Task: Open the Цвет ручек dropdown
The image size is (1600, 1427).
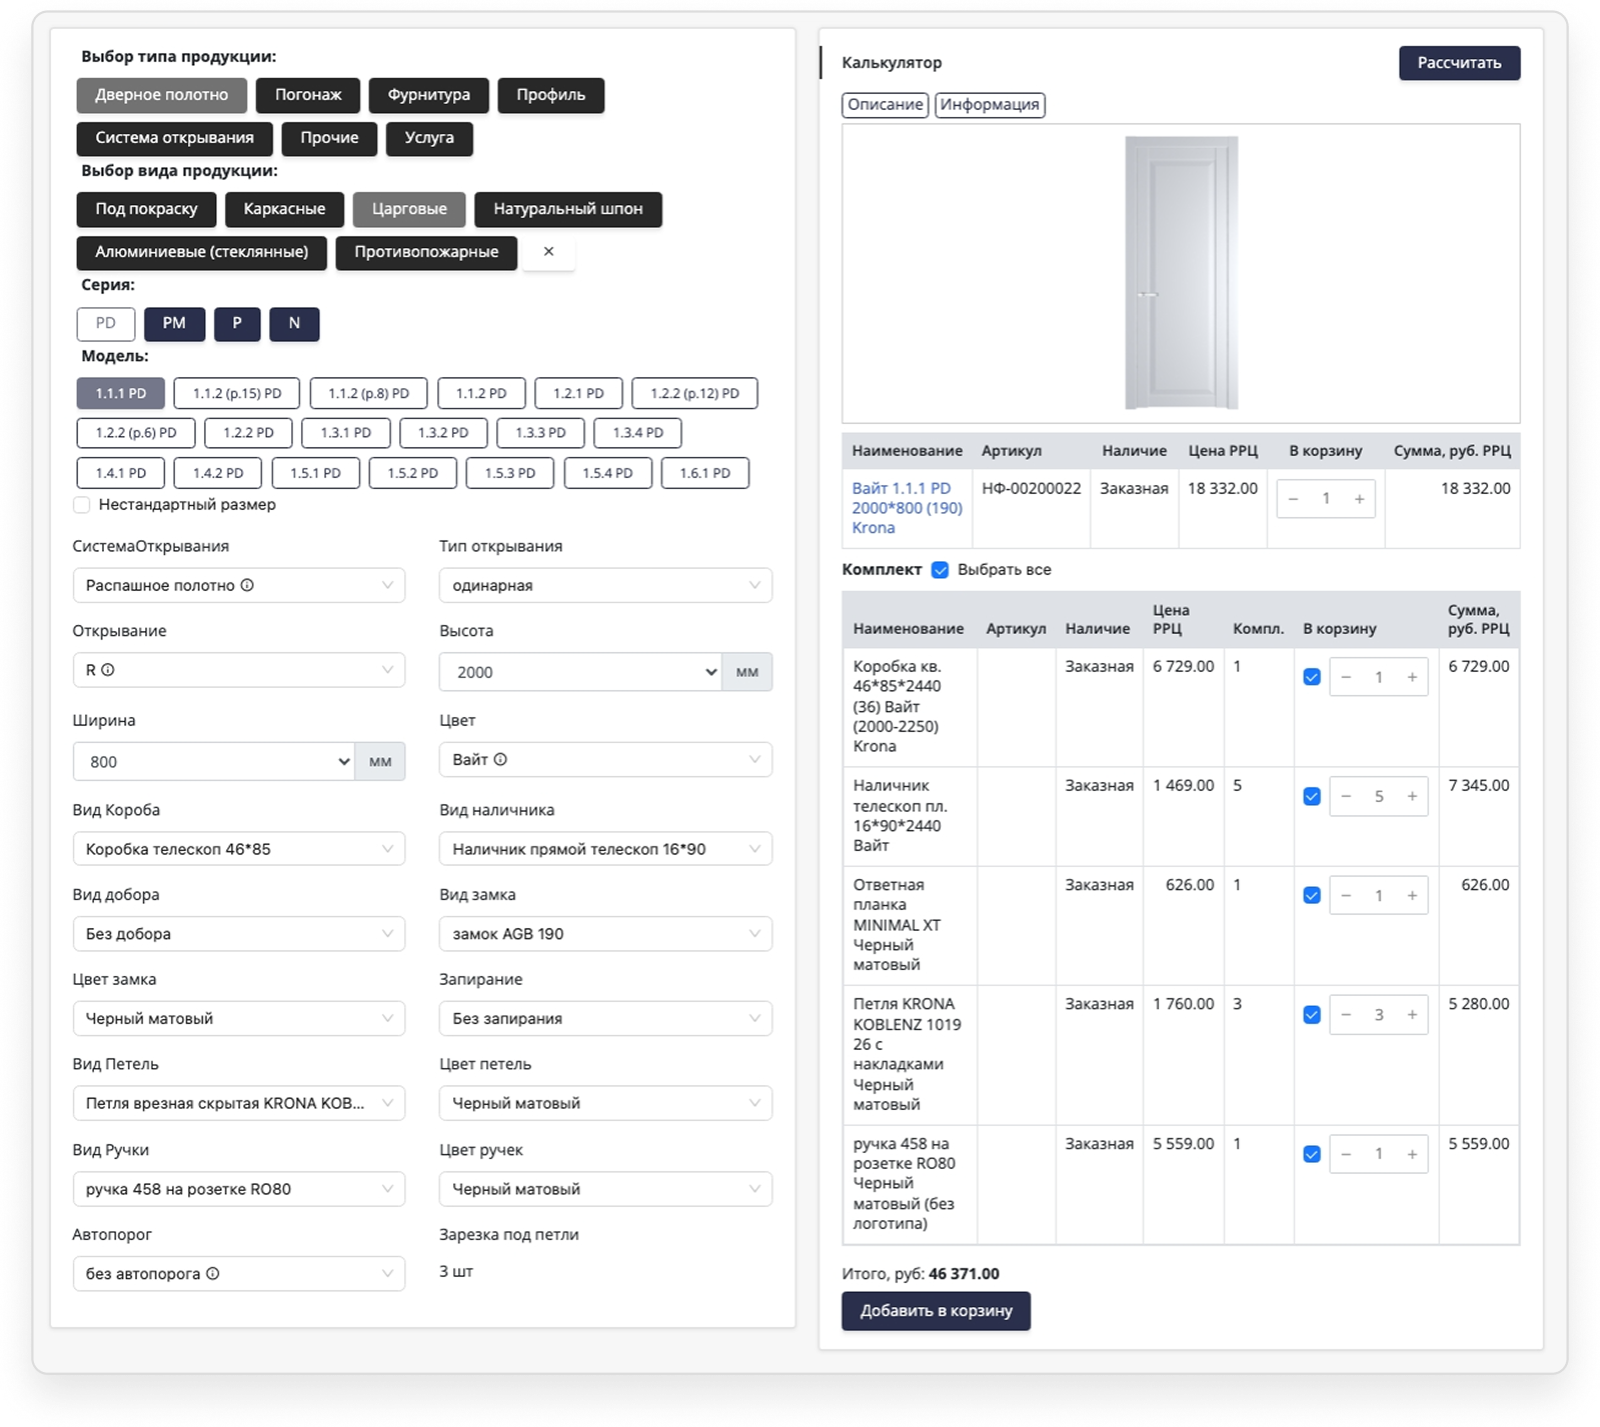Action: 605,1189
